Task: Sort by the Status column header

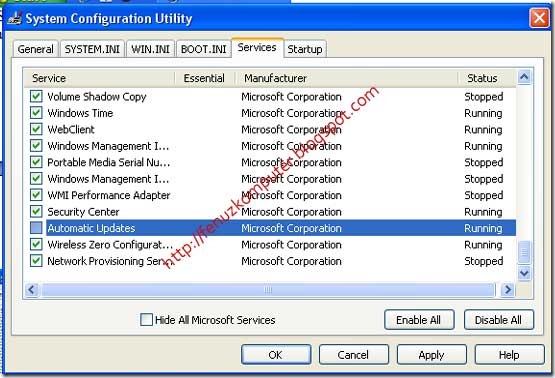Action: tap(486, 78)
